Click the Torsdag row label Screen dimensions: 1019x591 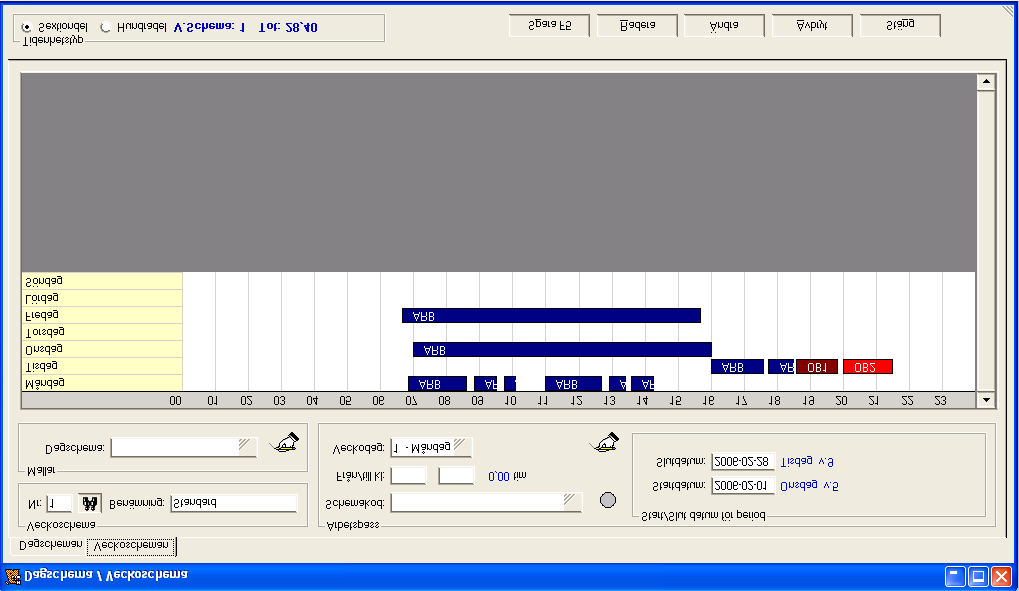pyautogui.click(x=102, y=332)
